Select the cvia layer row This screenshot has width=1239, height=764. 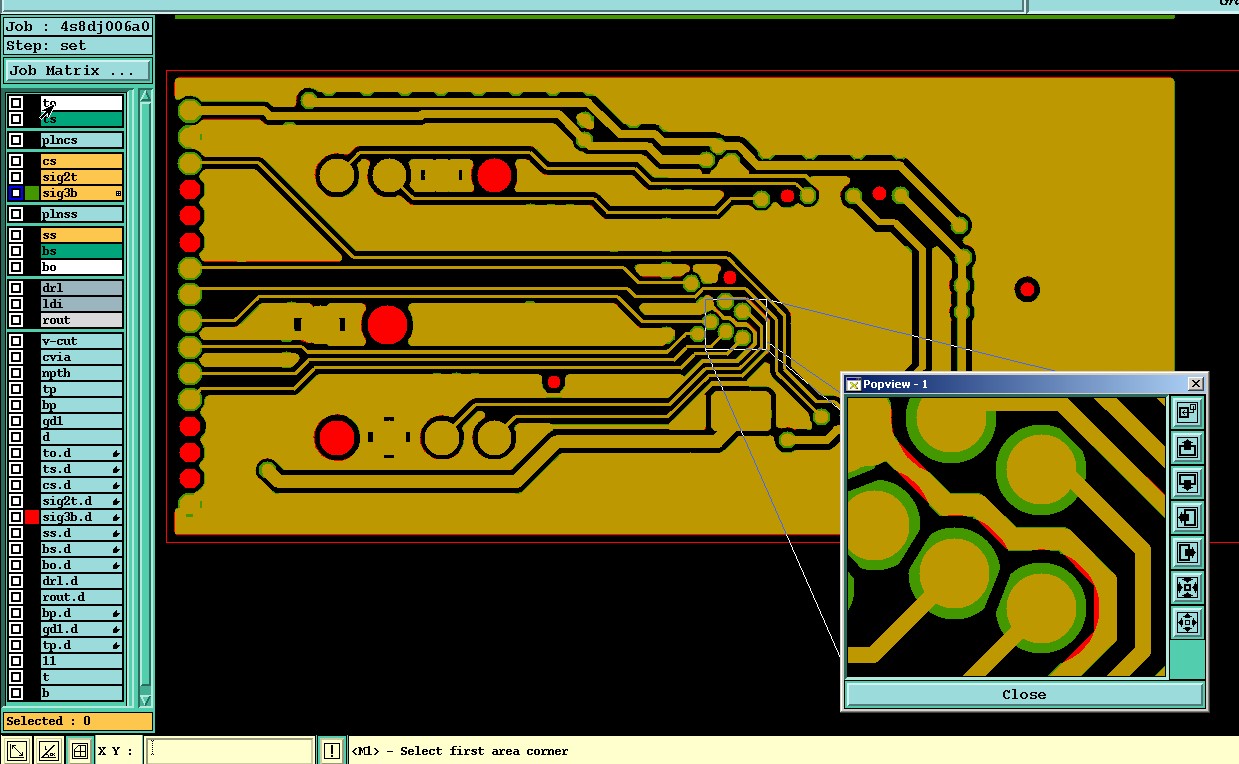coord(82,357)
